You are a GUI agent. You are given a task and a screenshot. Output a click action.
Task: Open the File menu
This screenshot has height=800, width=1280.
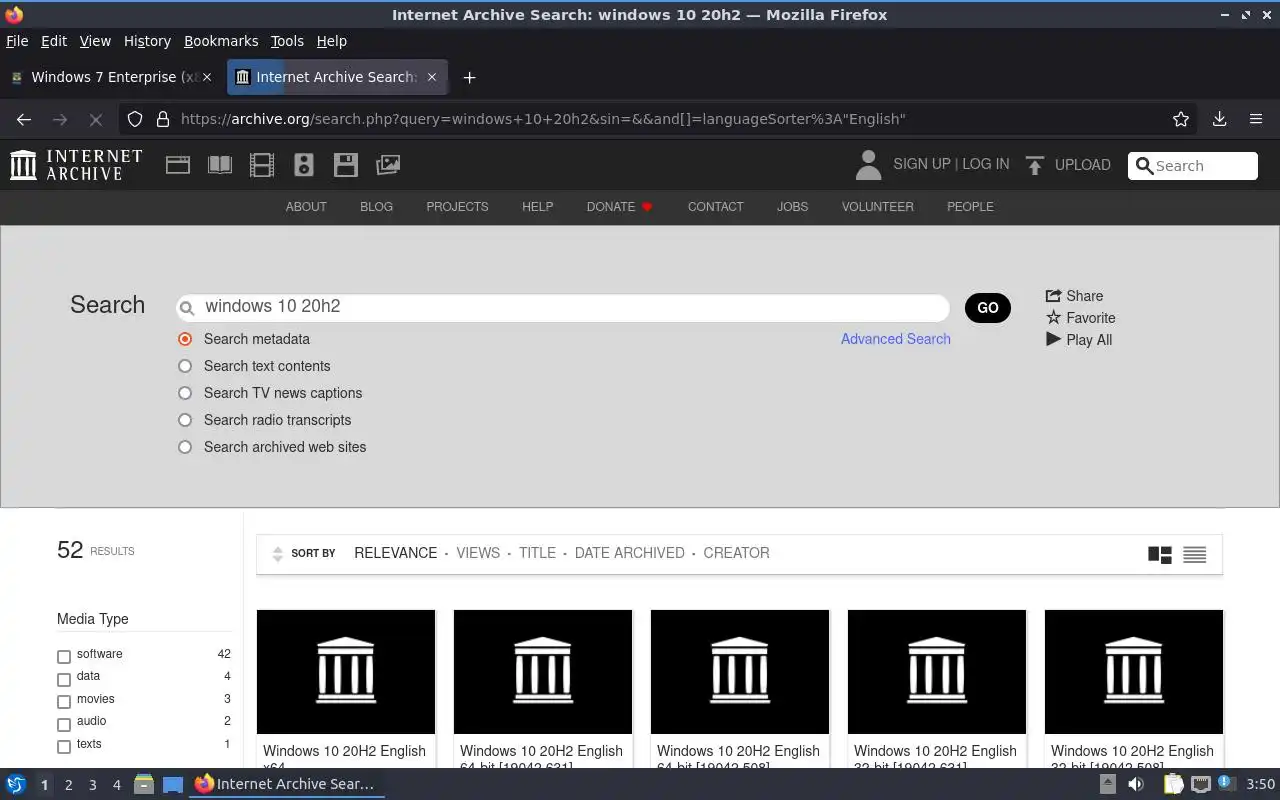(x=17, y=41)
